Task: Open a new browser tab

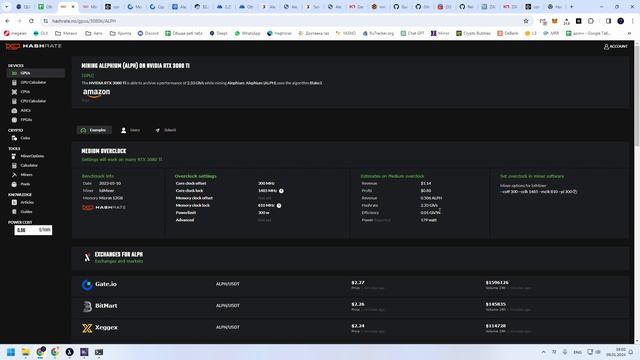Action: [x=571, y=7]
